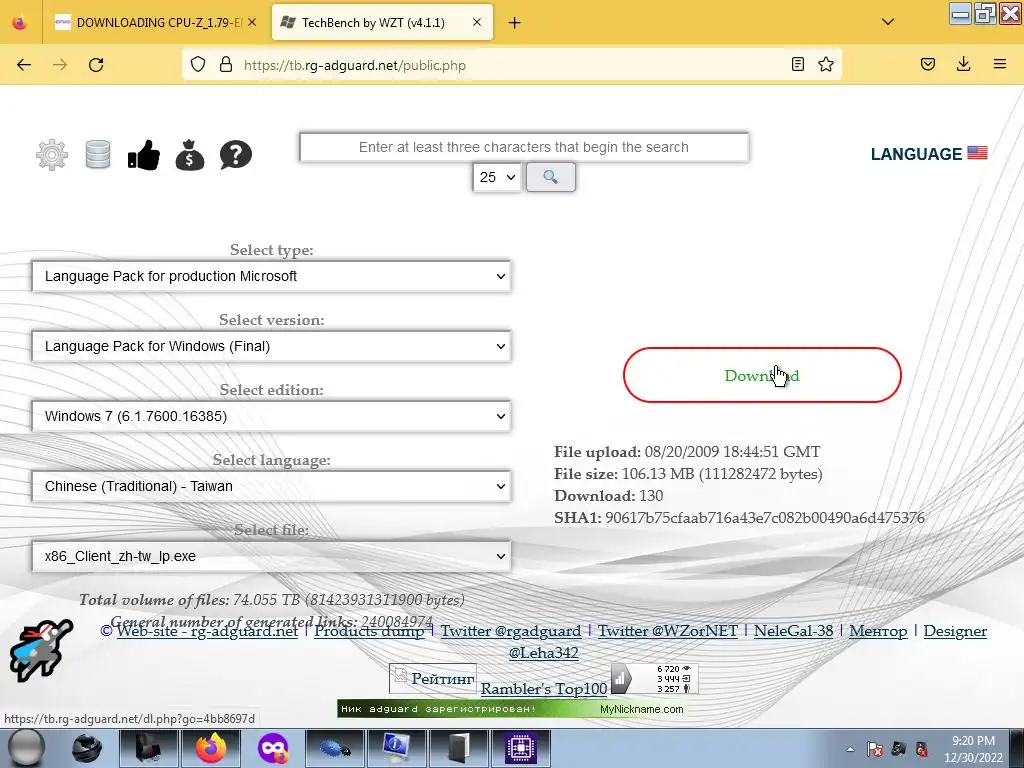Click the money bag donate icon

coord(190,155)
